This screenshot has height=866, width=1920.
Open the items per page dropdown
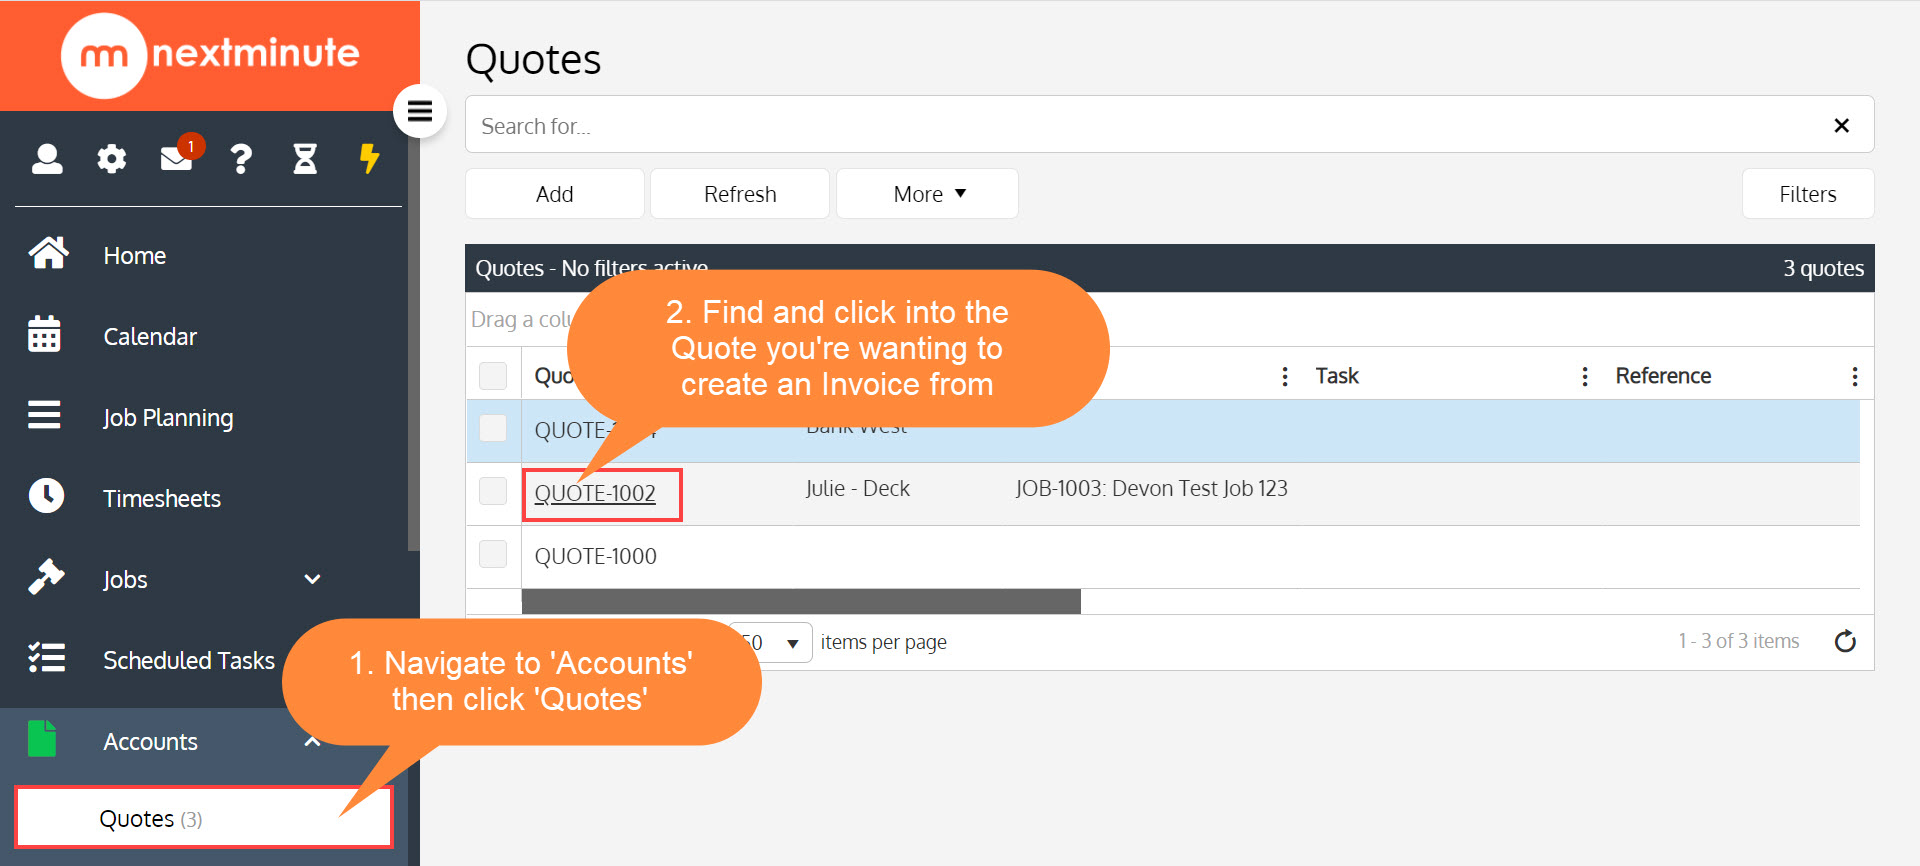771,642
